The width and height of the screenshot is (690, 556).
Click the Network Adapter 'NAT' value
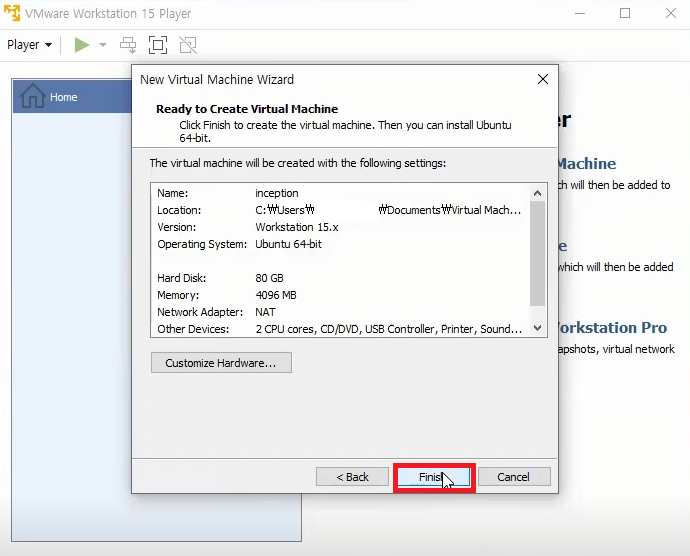pyautogui.click(x=265, y=312)
